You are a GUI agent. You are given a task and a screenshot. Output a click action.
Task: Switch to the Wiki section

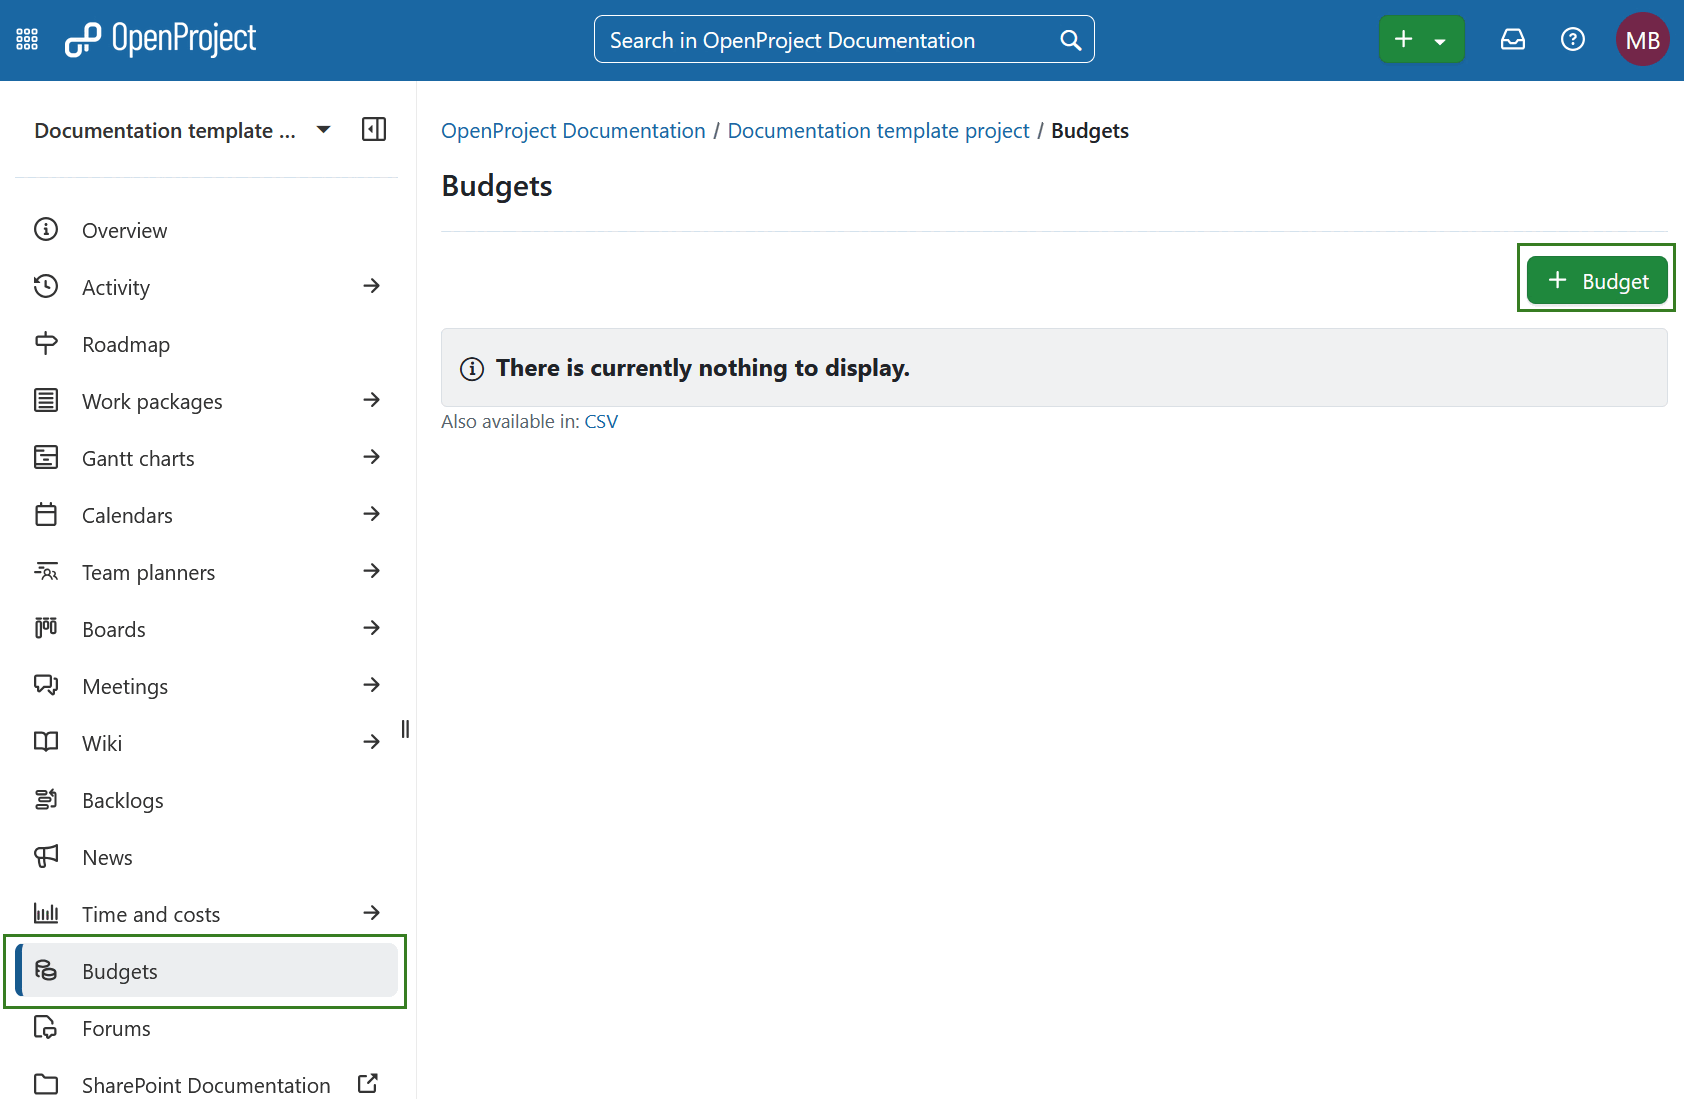point(102,742)
